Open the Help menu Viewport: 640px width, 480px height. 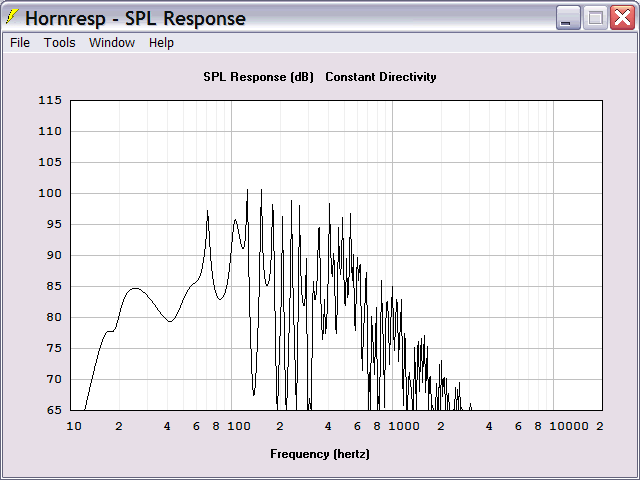[x=161, y=42]
